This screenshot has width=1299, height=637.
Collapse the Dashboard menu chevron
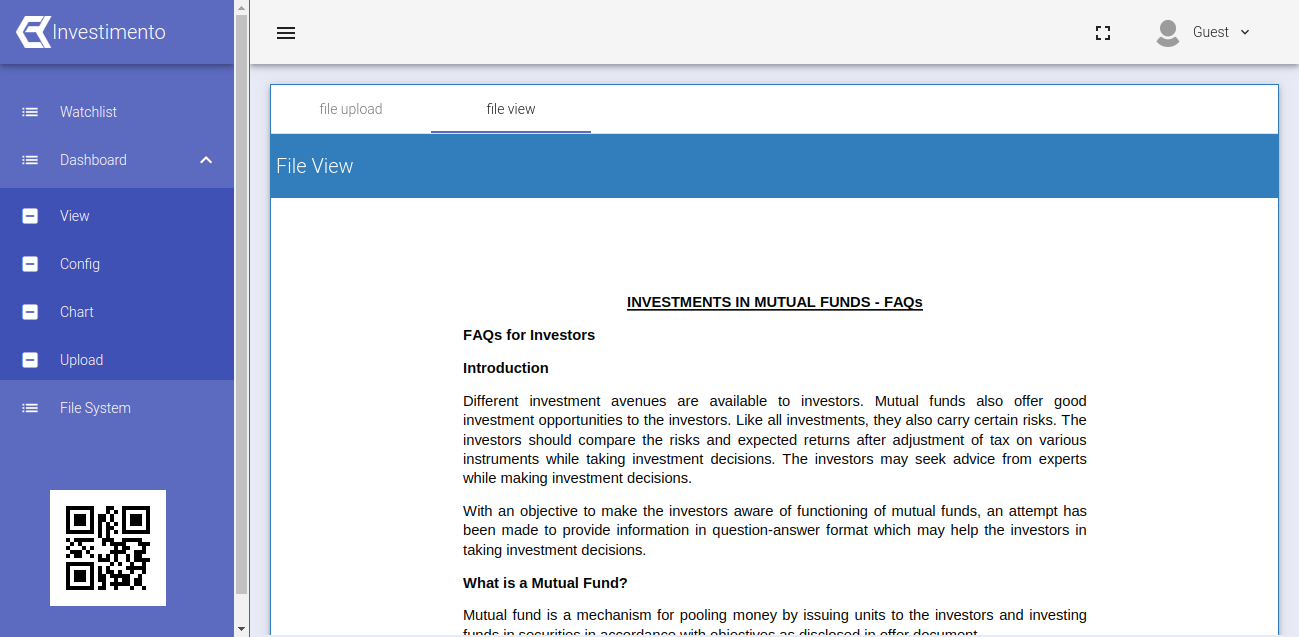206,160
